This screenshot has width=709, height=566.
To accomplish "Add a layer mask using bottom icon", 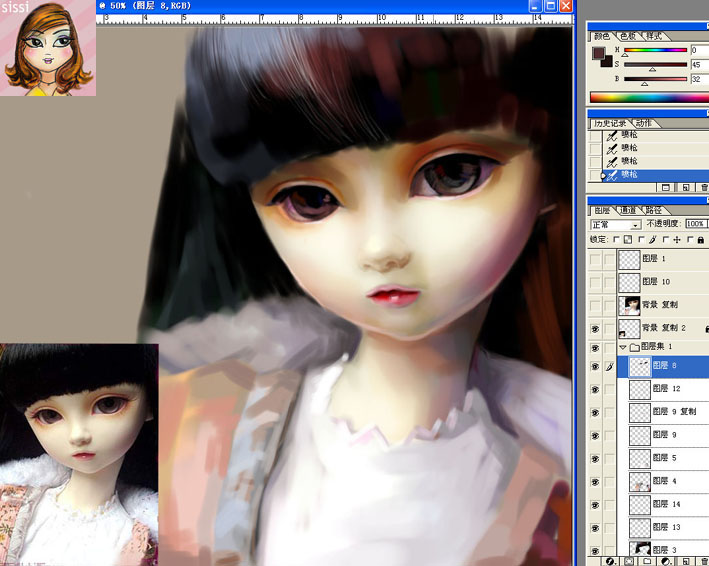I will [628, 562].
